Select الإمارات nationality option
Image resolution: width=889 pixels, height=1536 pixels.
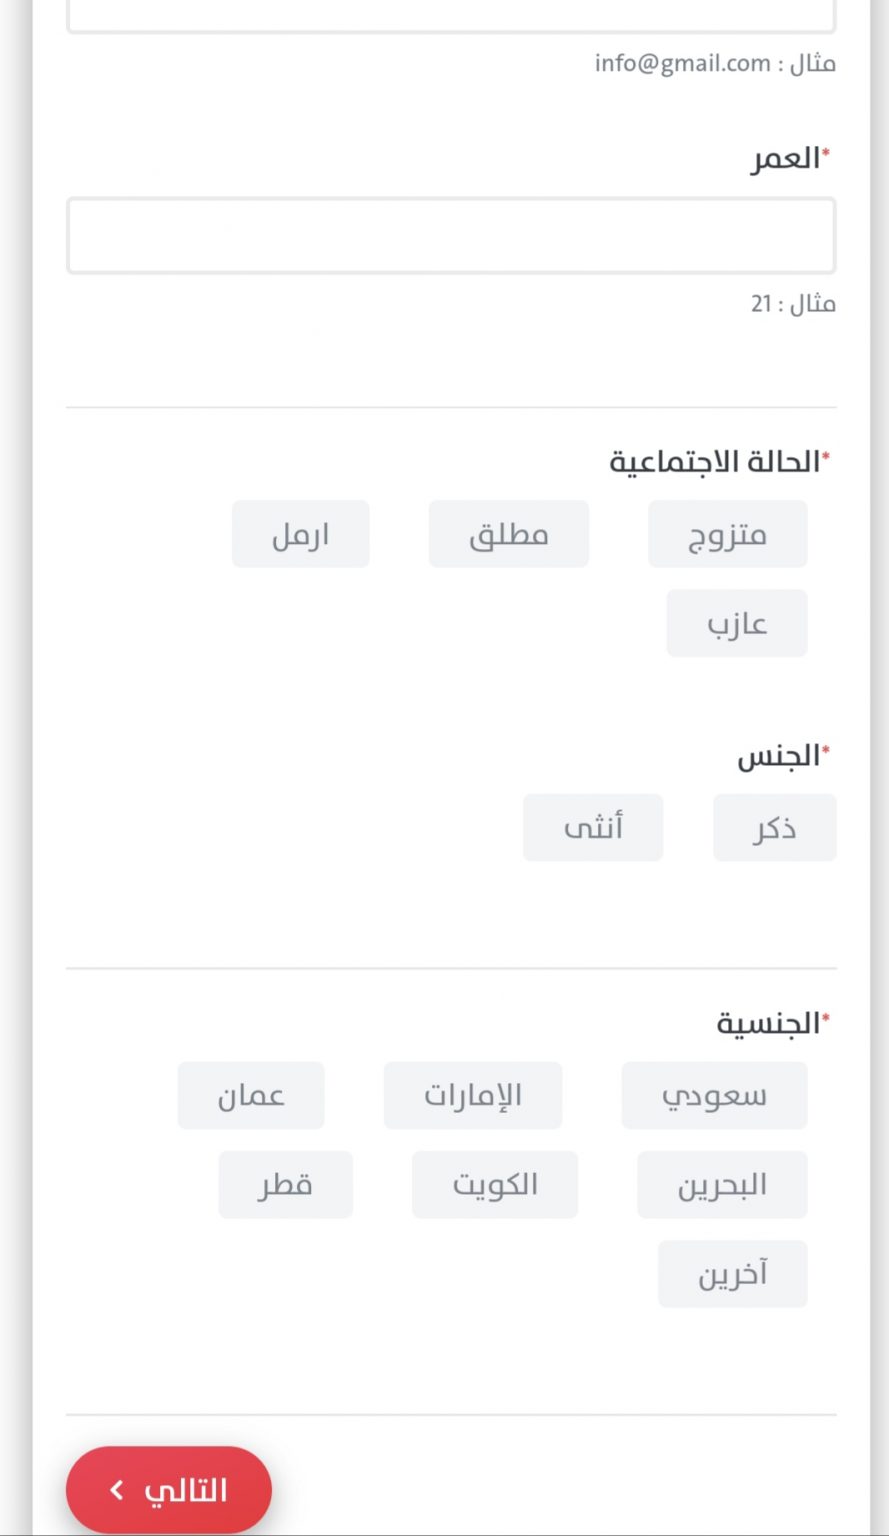pos(472,1095)
